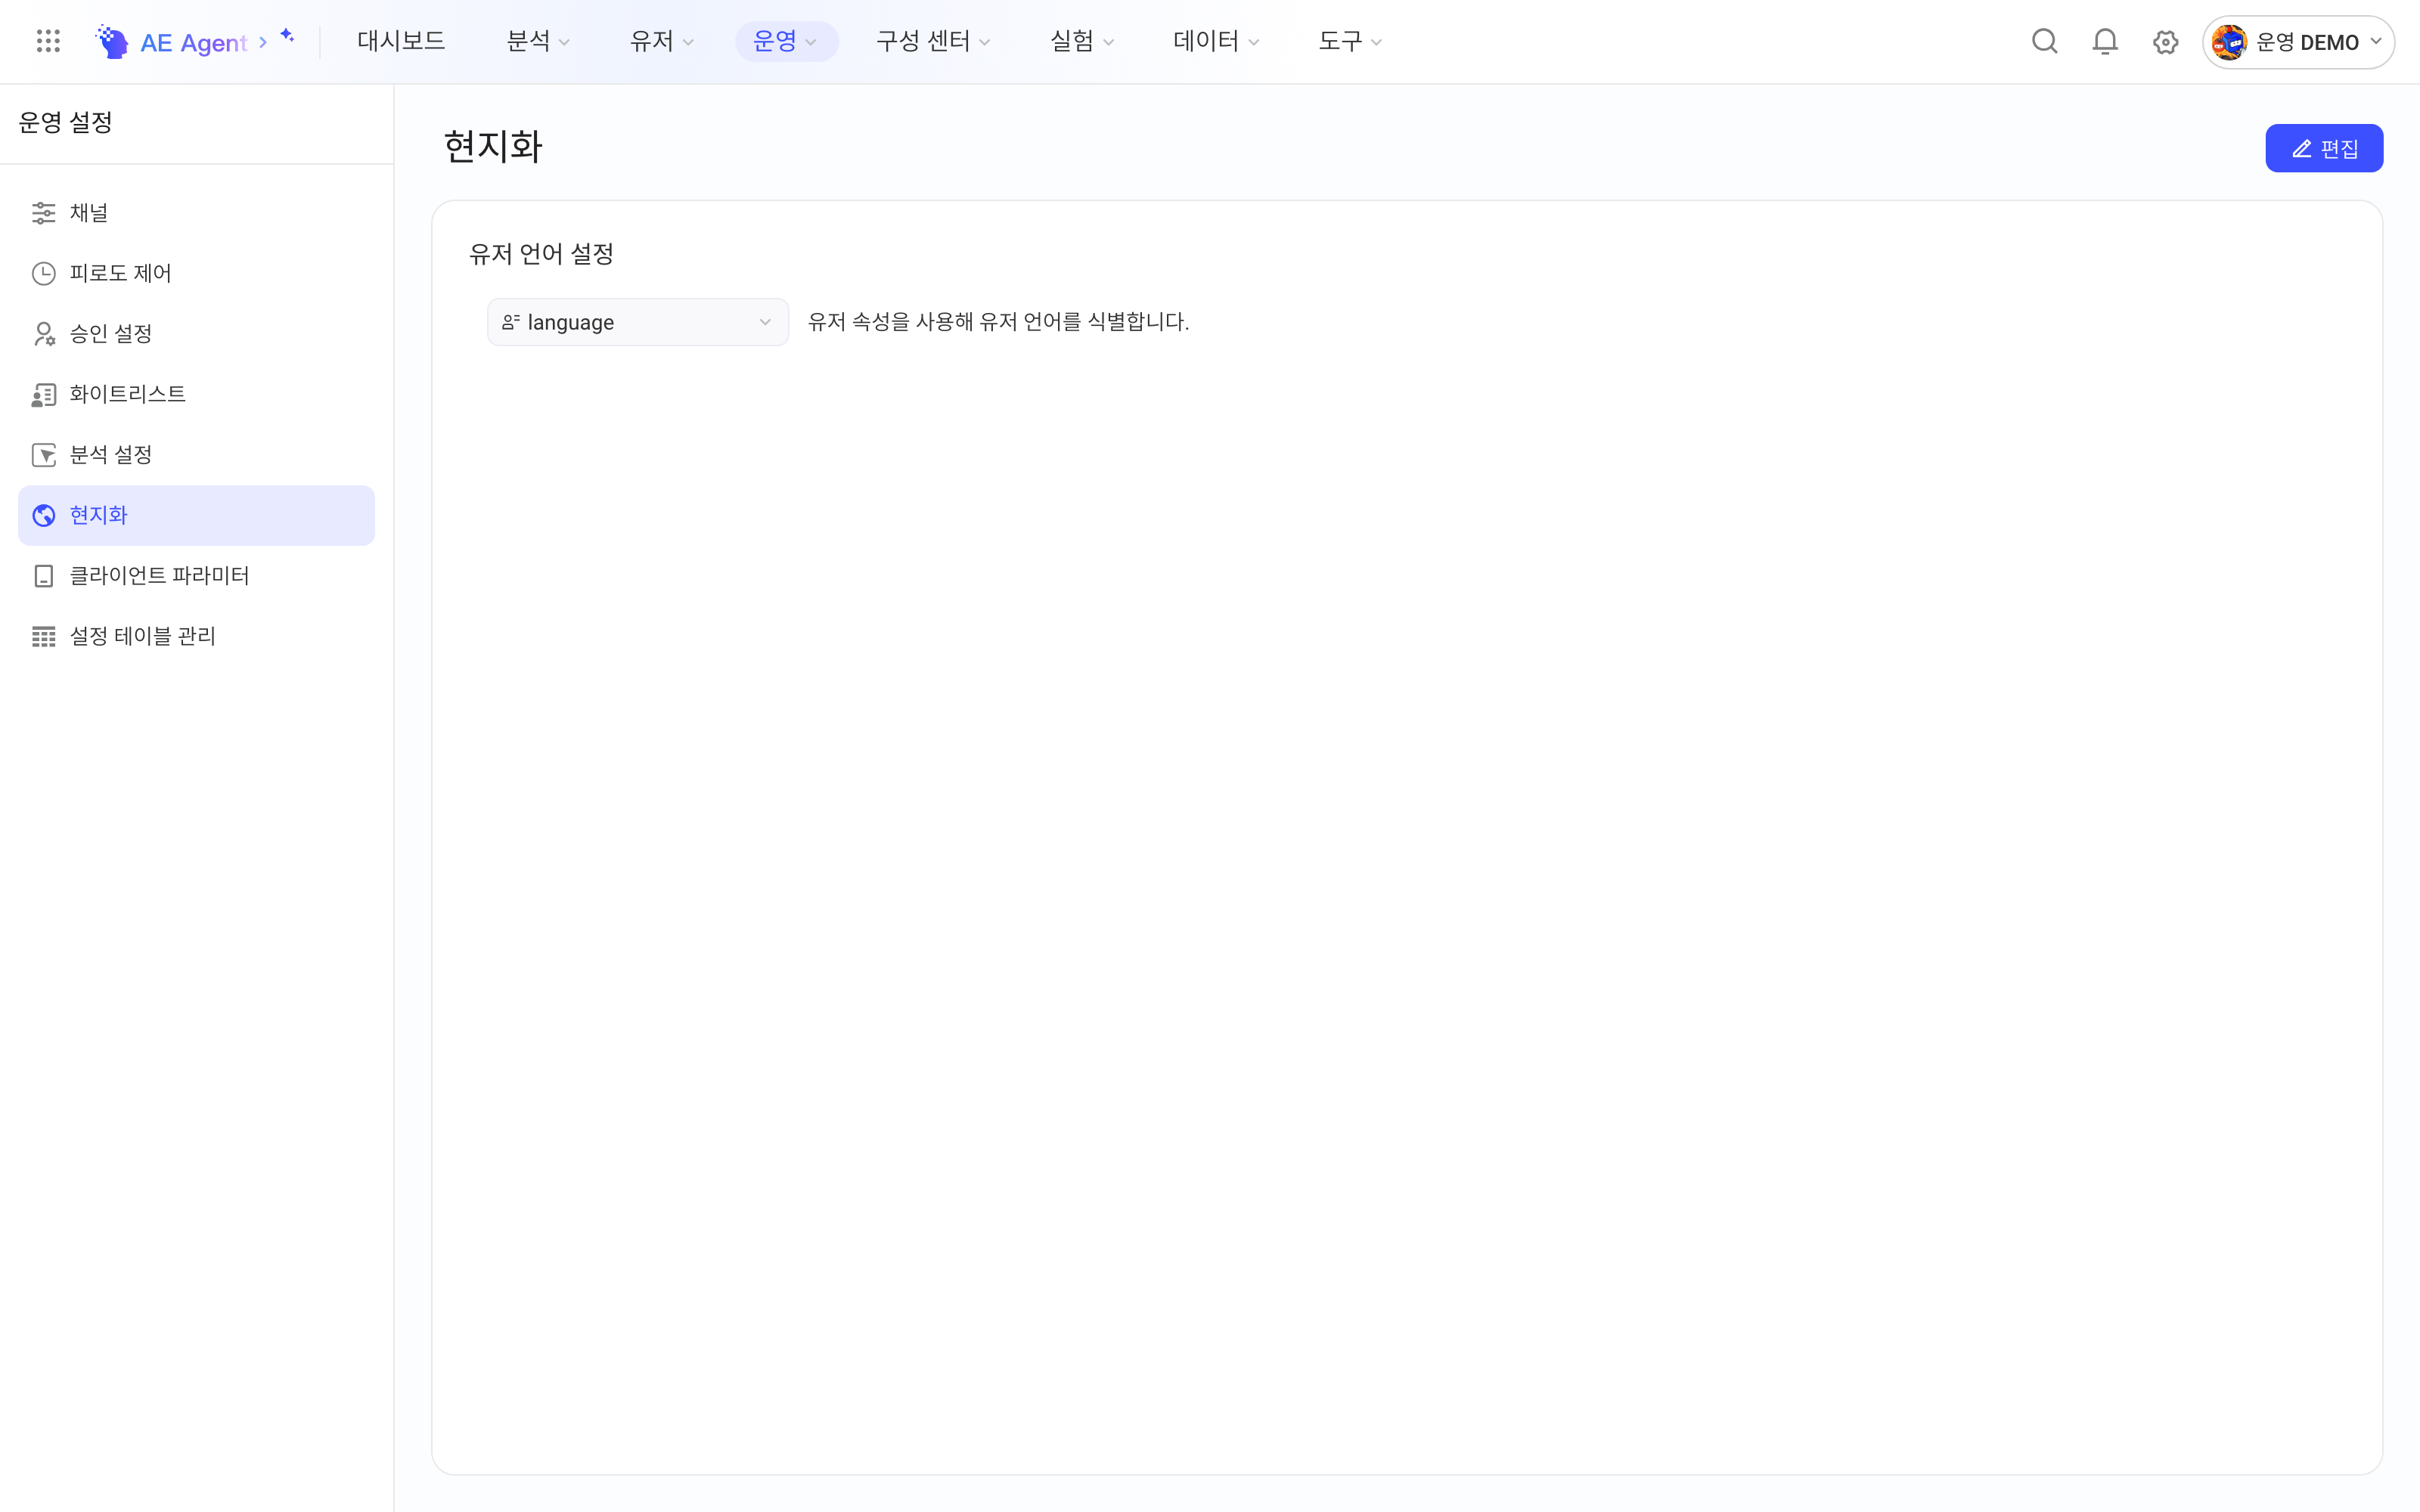
Task: Open the app grid launcher icon
Action: click(x=48, y=41)
